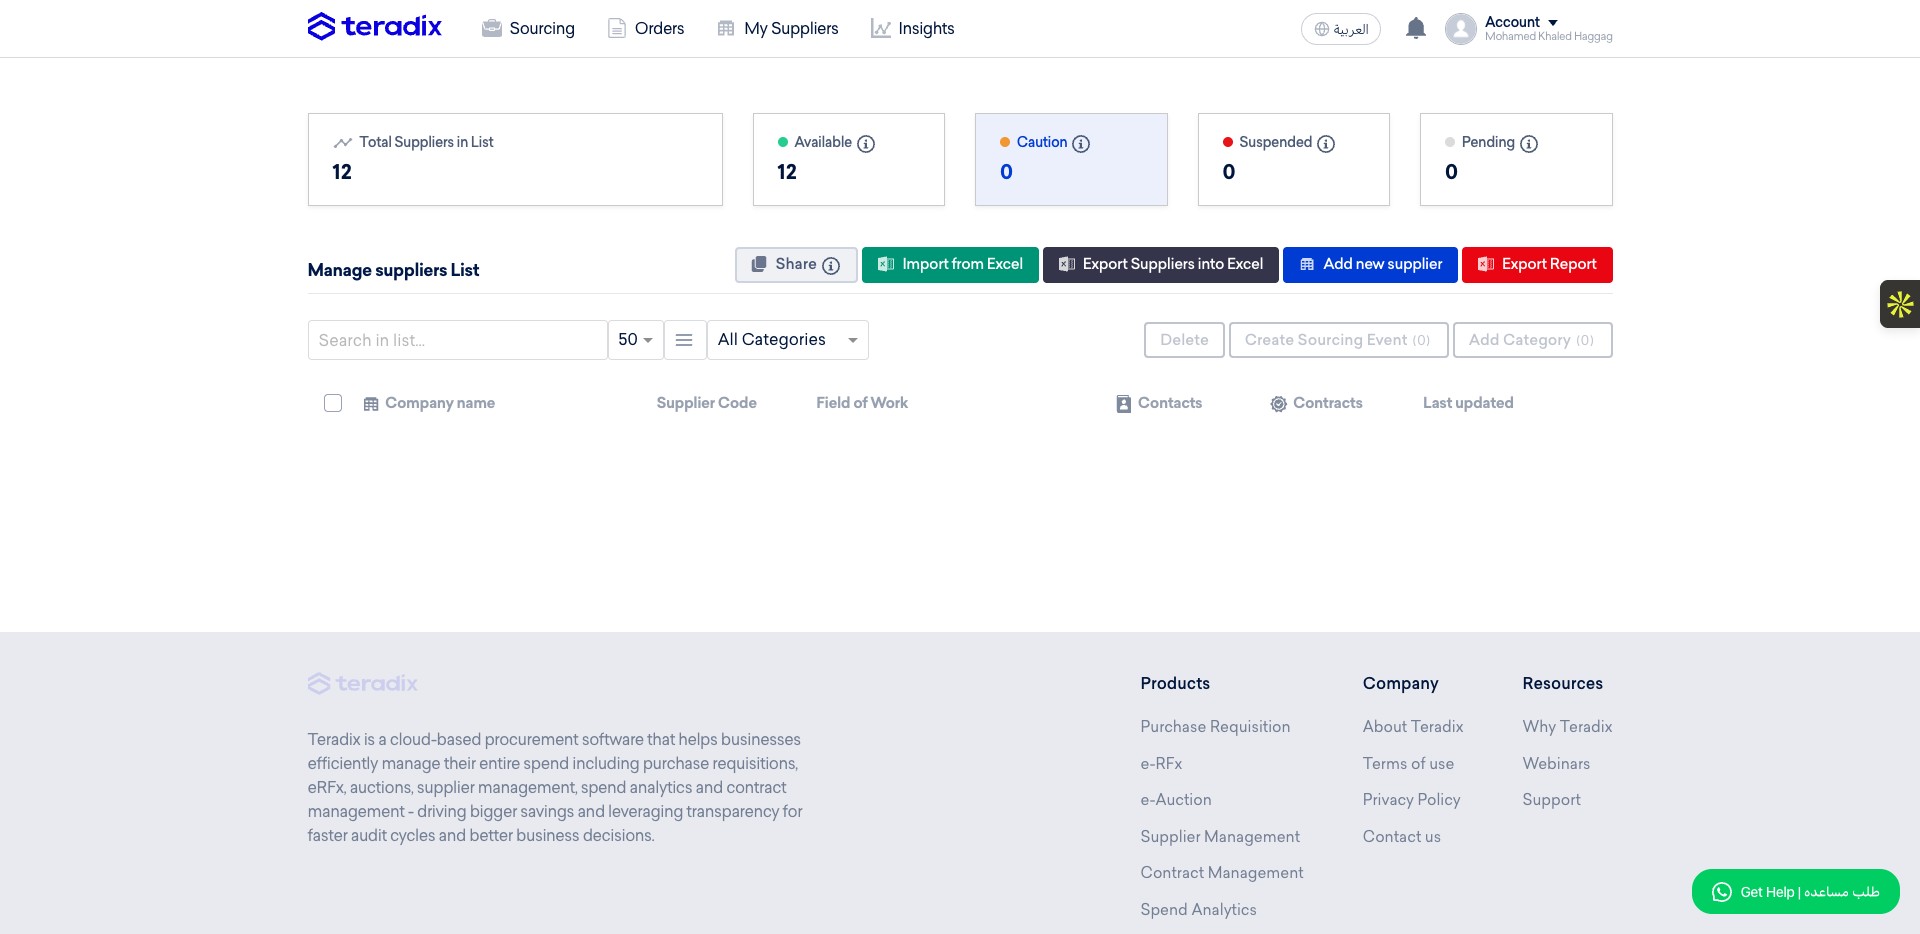Click the Pending info icon
Screen dimensions: 1920x934
pyautogui.click(x=1529, y=143)
